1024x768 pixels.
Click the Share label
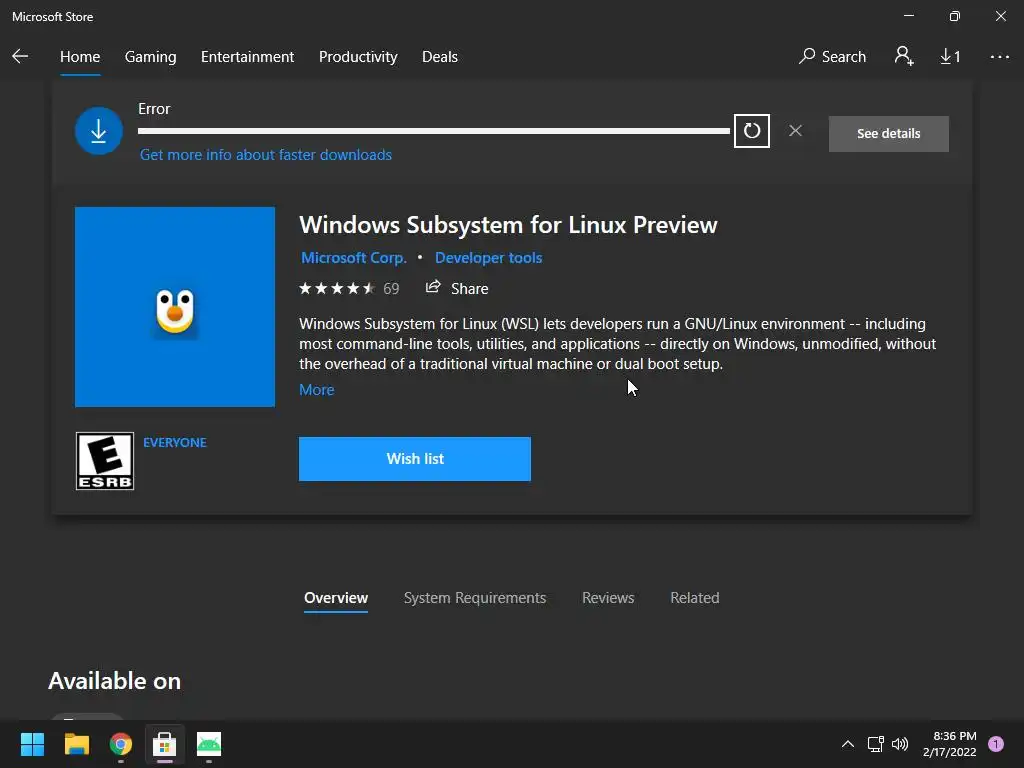click(470, 289)
